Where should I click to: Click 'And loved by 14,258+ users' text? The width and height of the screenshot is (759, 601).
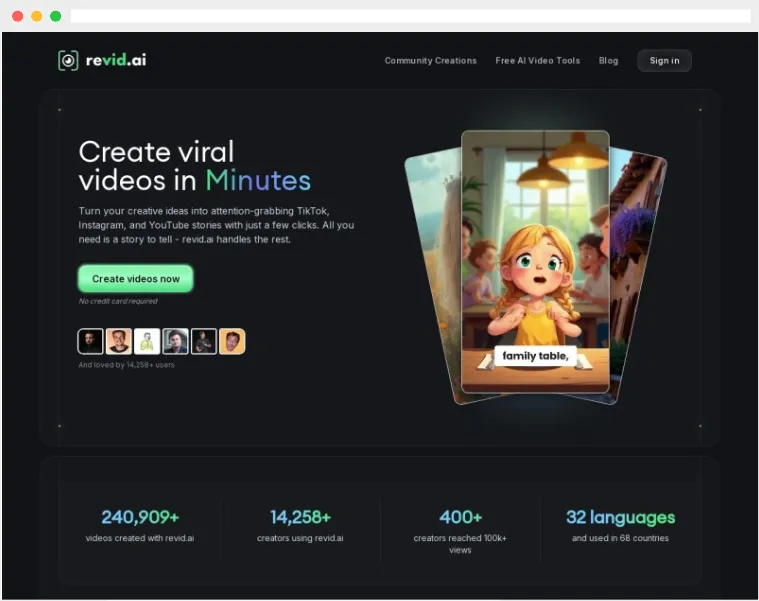point(126,365)
